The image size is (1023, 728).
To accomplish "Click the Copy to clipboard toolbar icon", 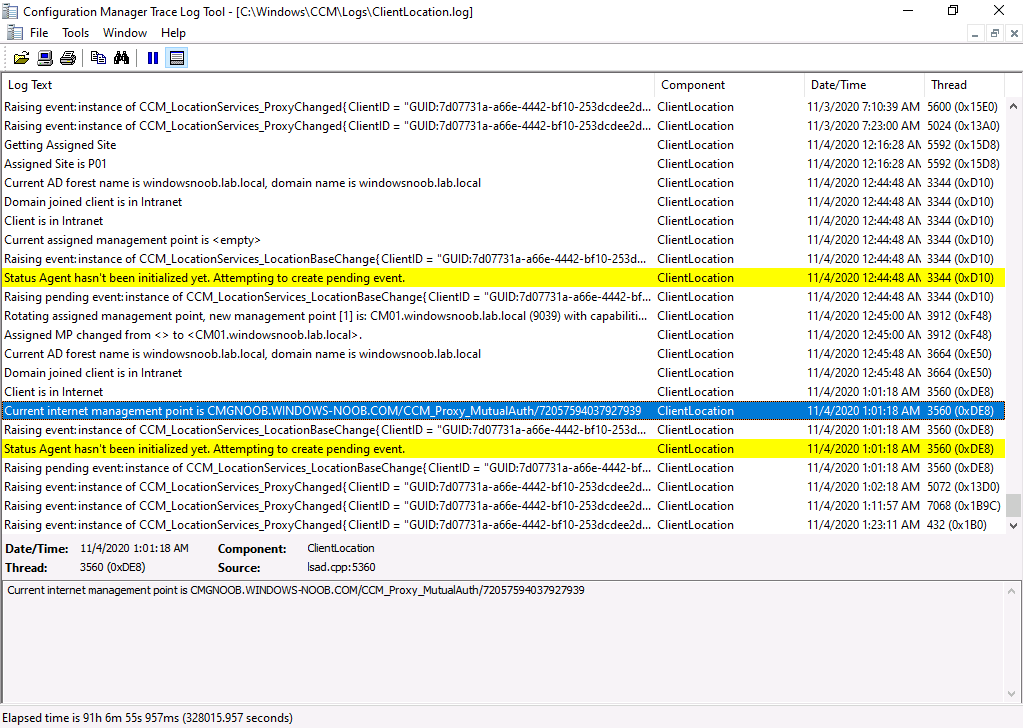I will click(x=99, y=58).
